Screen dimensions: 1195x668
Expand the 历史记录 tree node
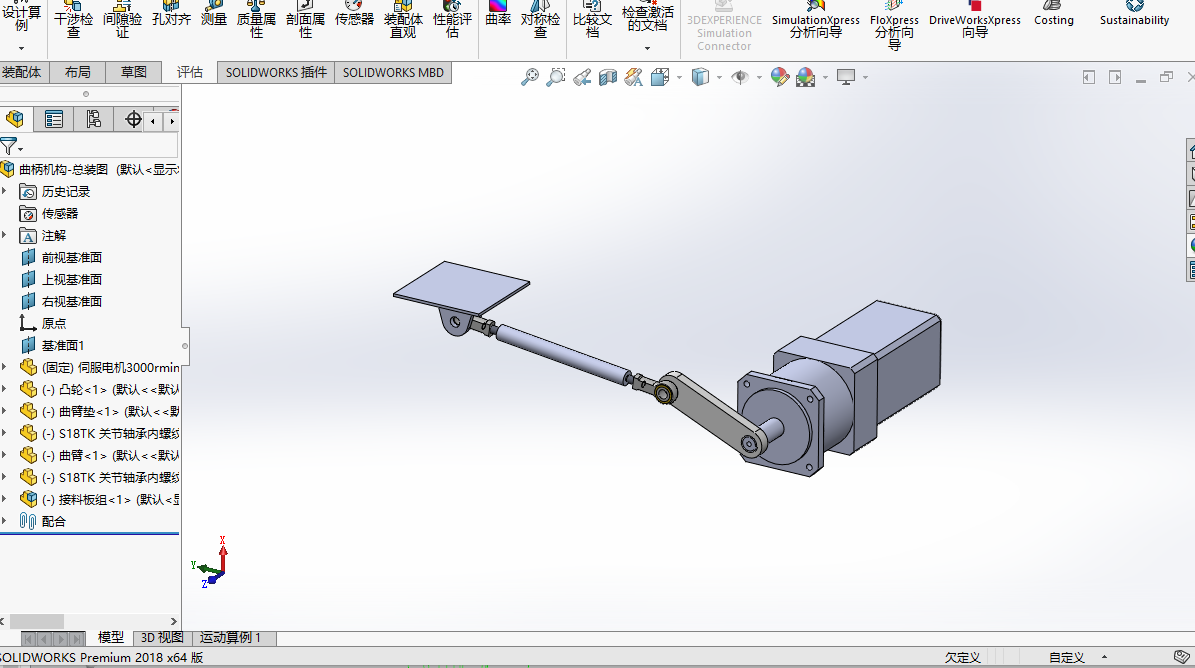5,191
